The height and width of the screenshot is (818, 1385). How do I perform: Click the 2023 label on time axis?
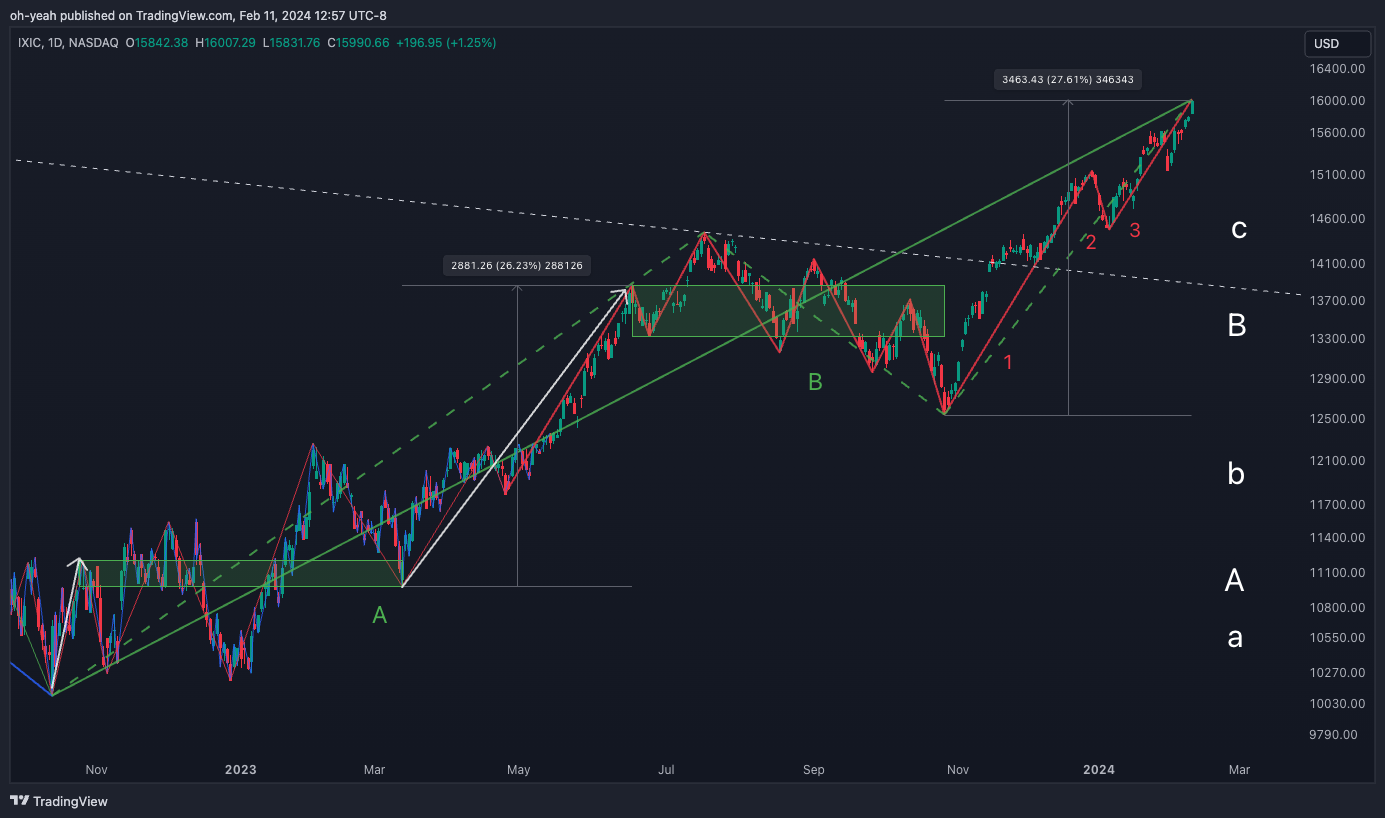pos(240,770)
